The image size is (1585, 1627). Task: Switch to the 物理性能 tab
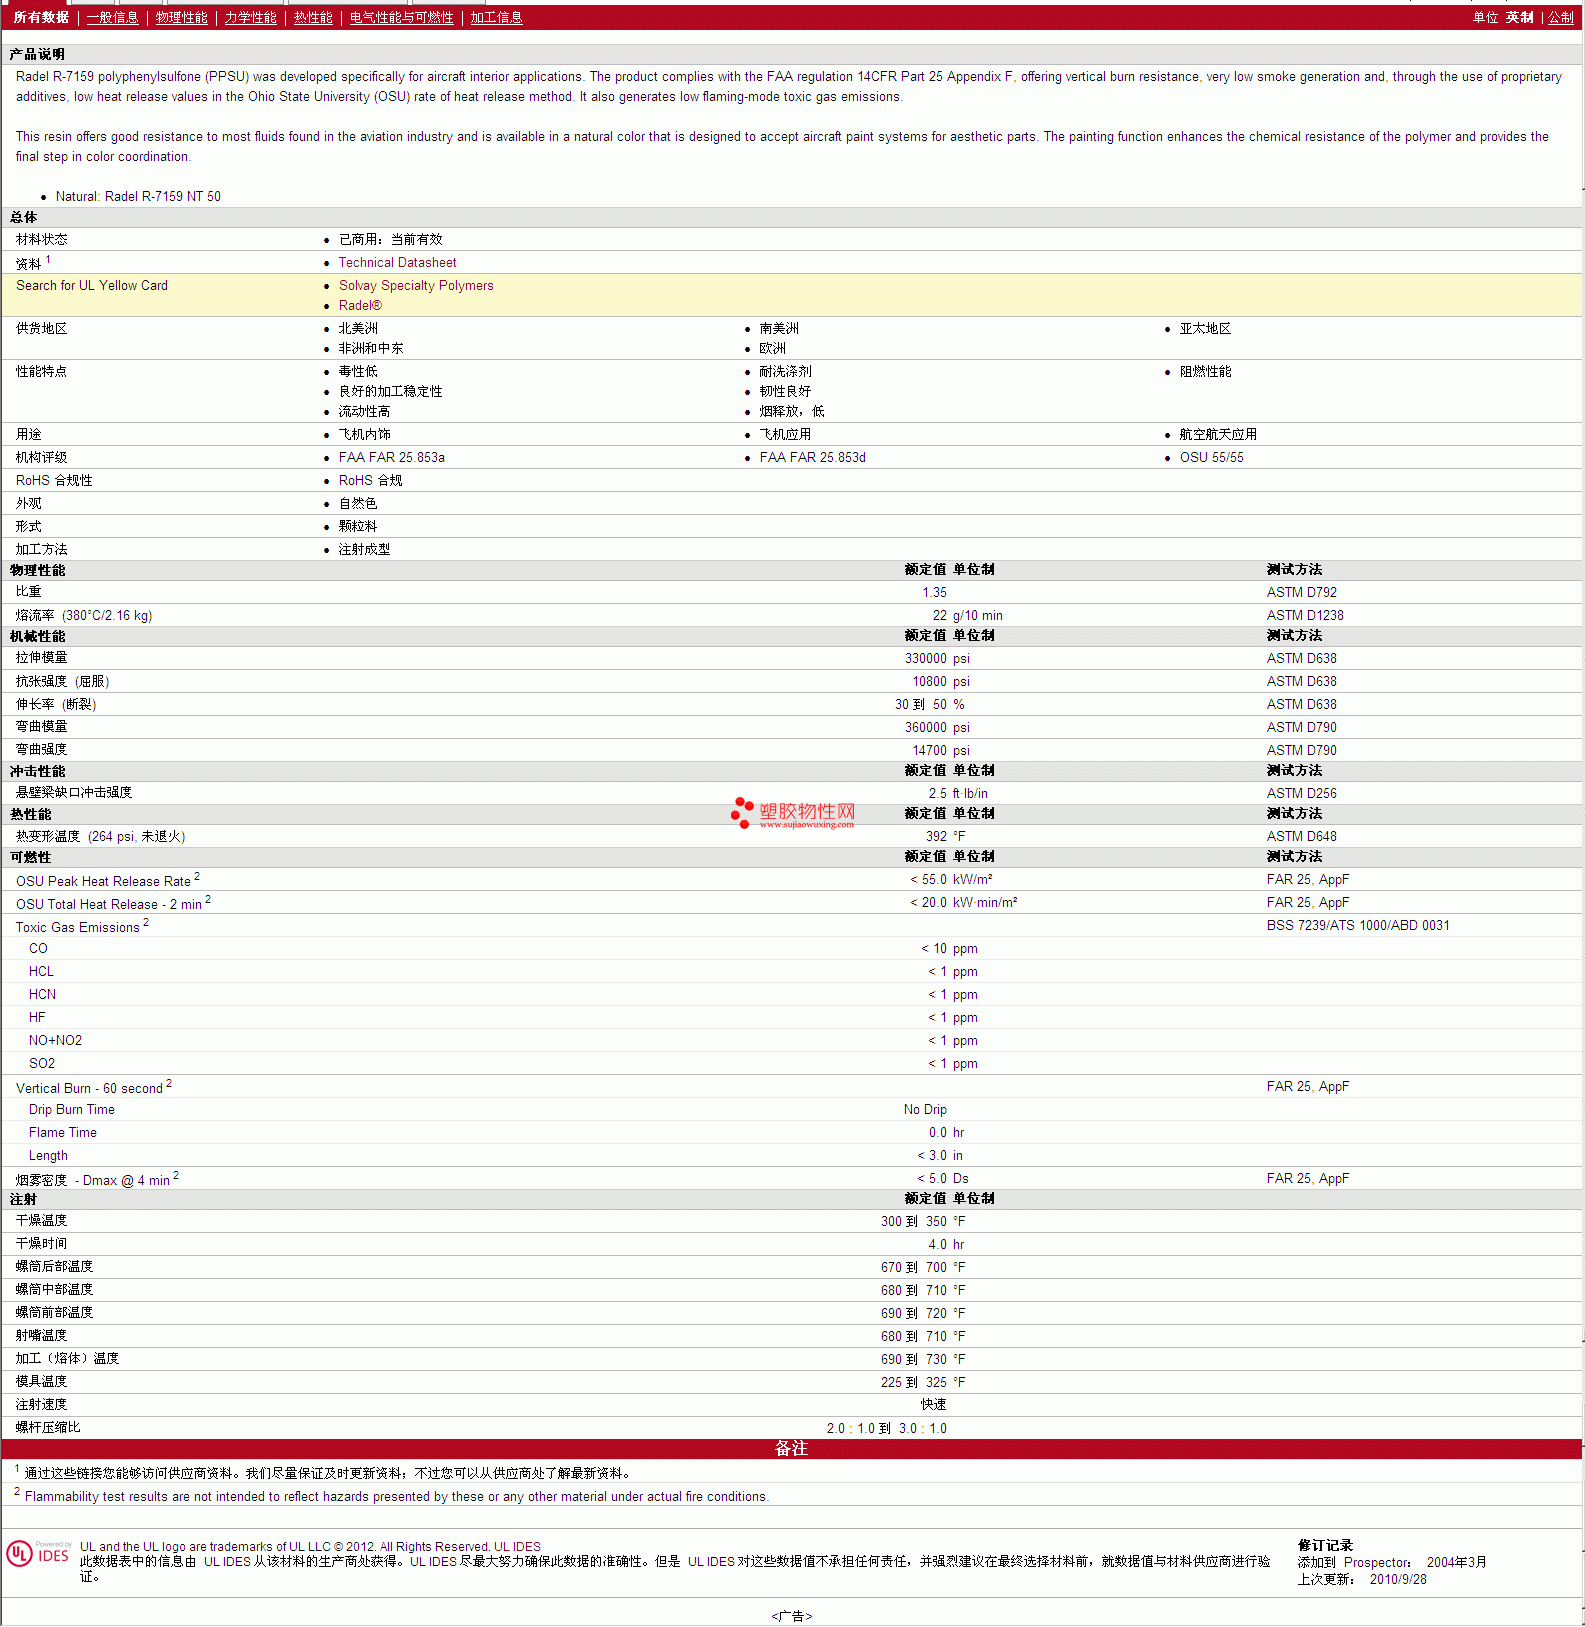(x=181, y=17)
